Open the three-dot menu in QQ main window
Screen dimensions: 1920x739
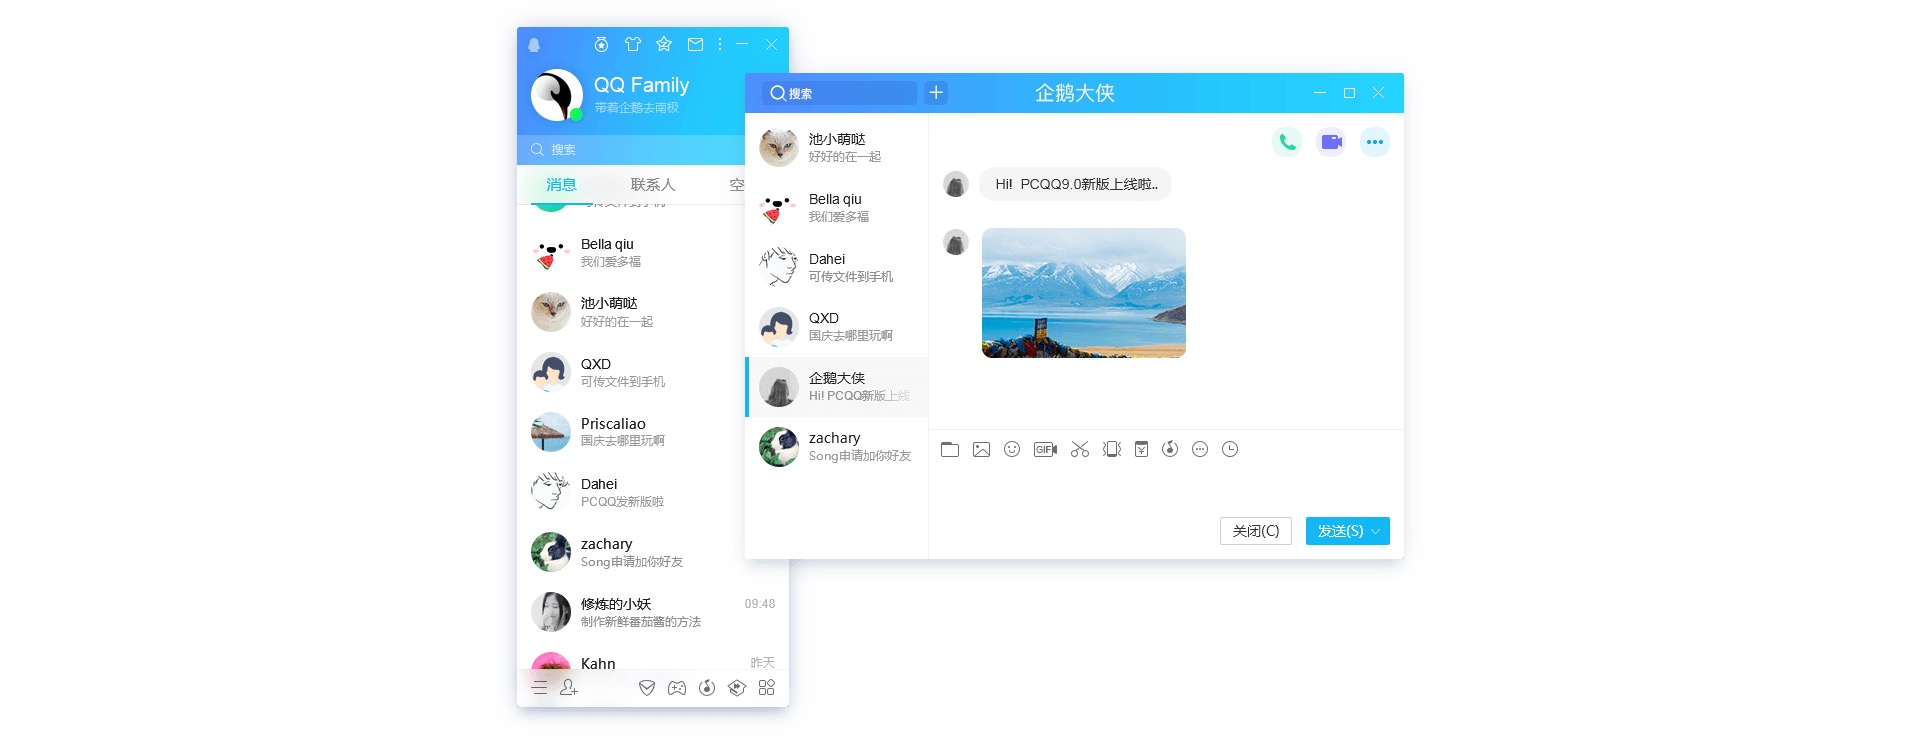point(720,44)
